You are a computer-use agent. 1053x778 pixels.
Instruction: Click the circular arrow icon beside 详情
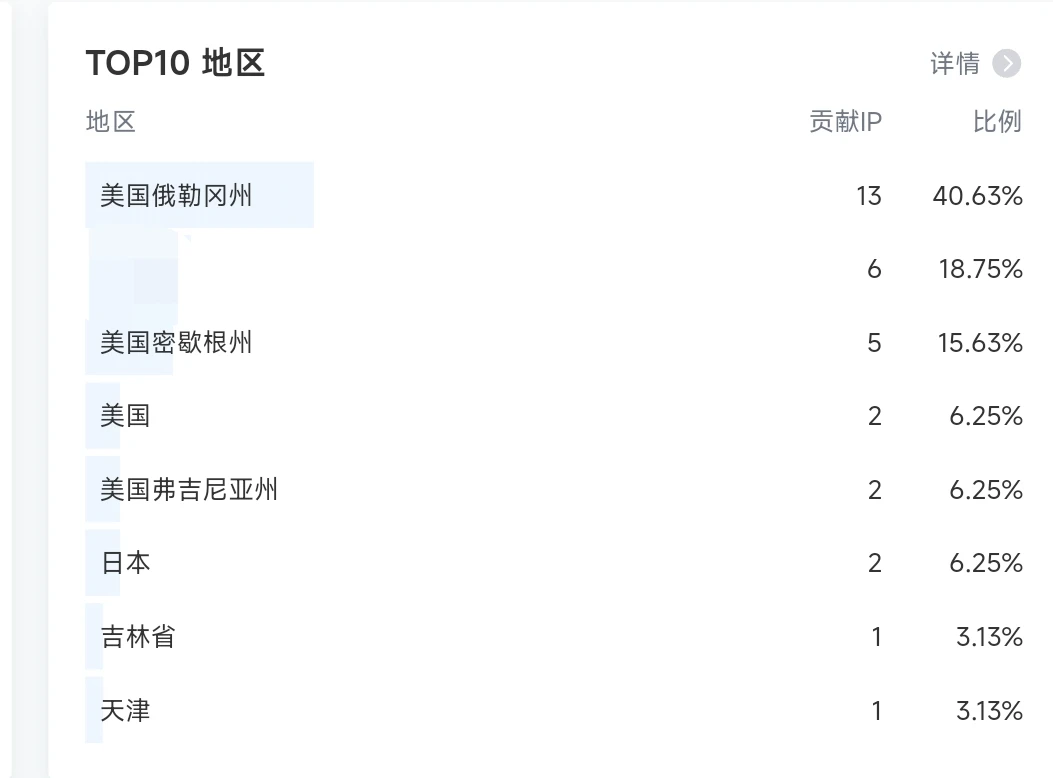1006,64
